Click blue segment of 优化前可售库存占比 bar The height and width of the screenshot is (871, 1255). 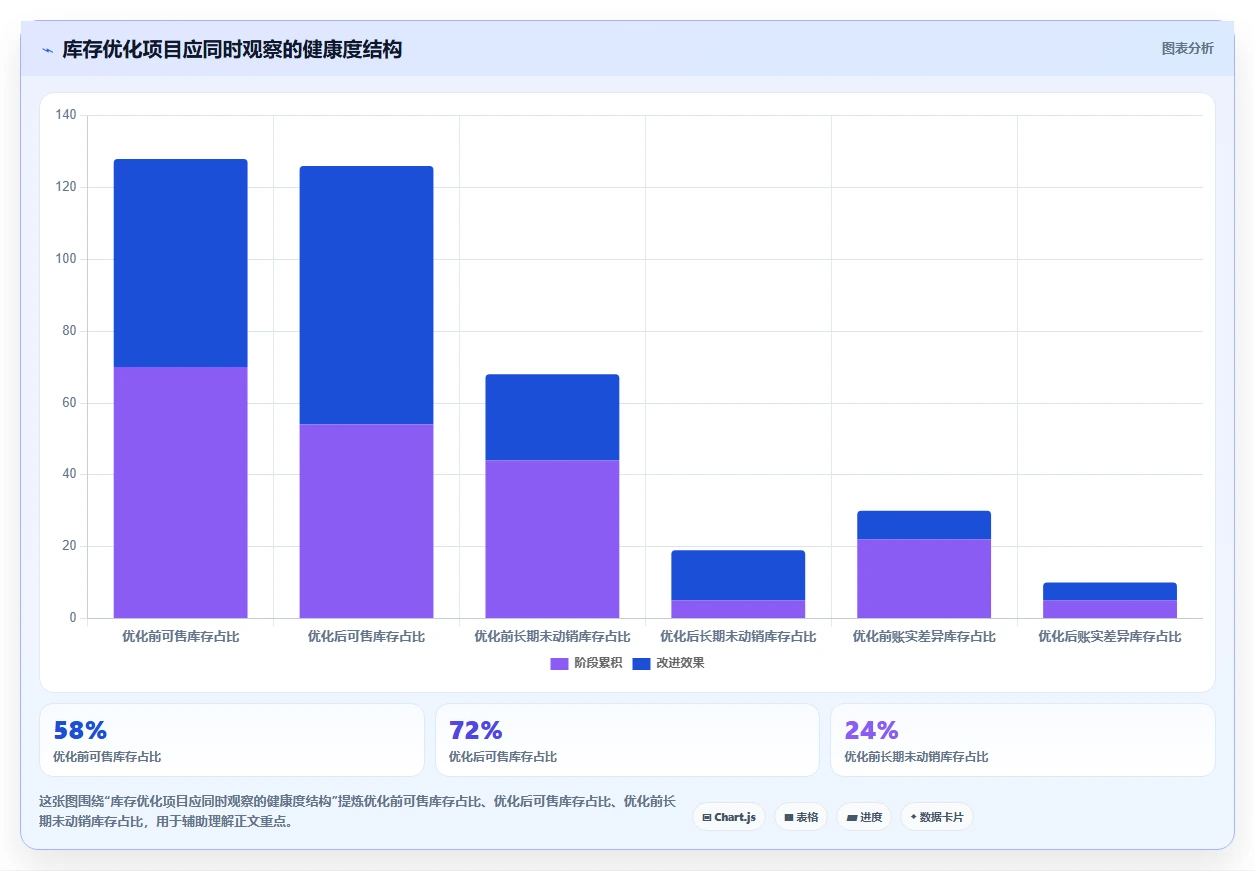[181, 263]
